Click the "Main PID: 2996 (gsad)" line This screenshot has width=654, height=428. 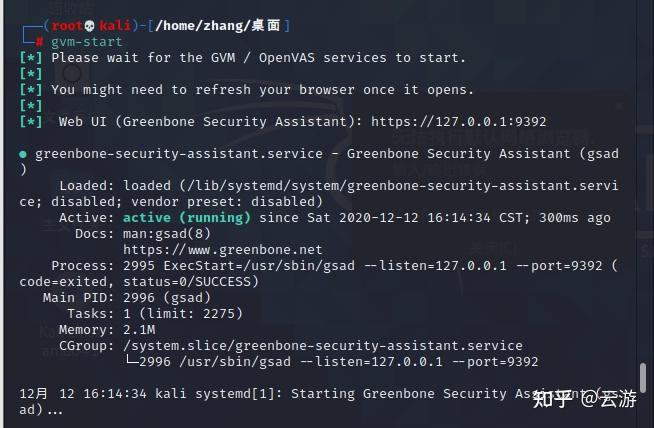pos(124,298)
